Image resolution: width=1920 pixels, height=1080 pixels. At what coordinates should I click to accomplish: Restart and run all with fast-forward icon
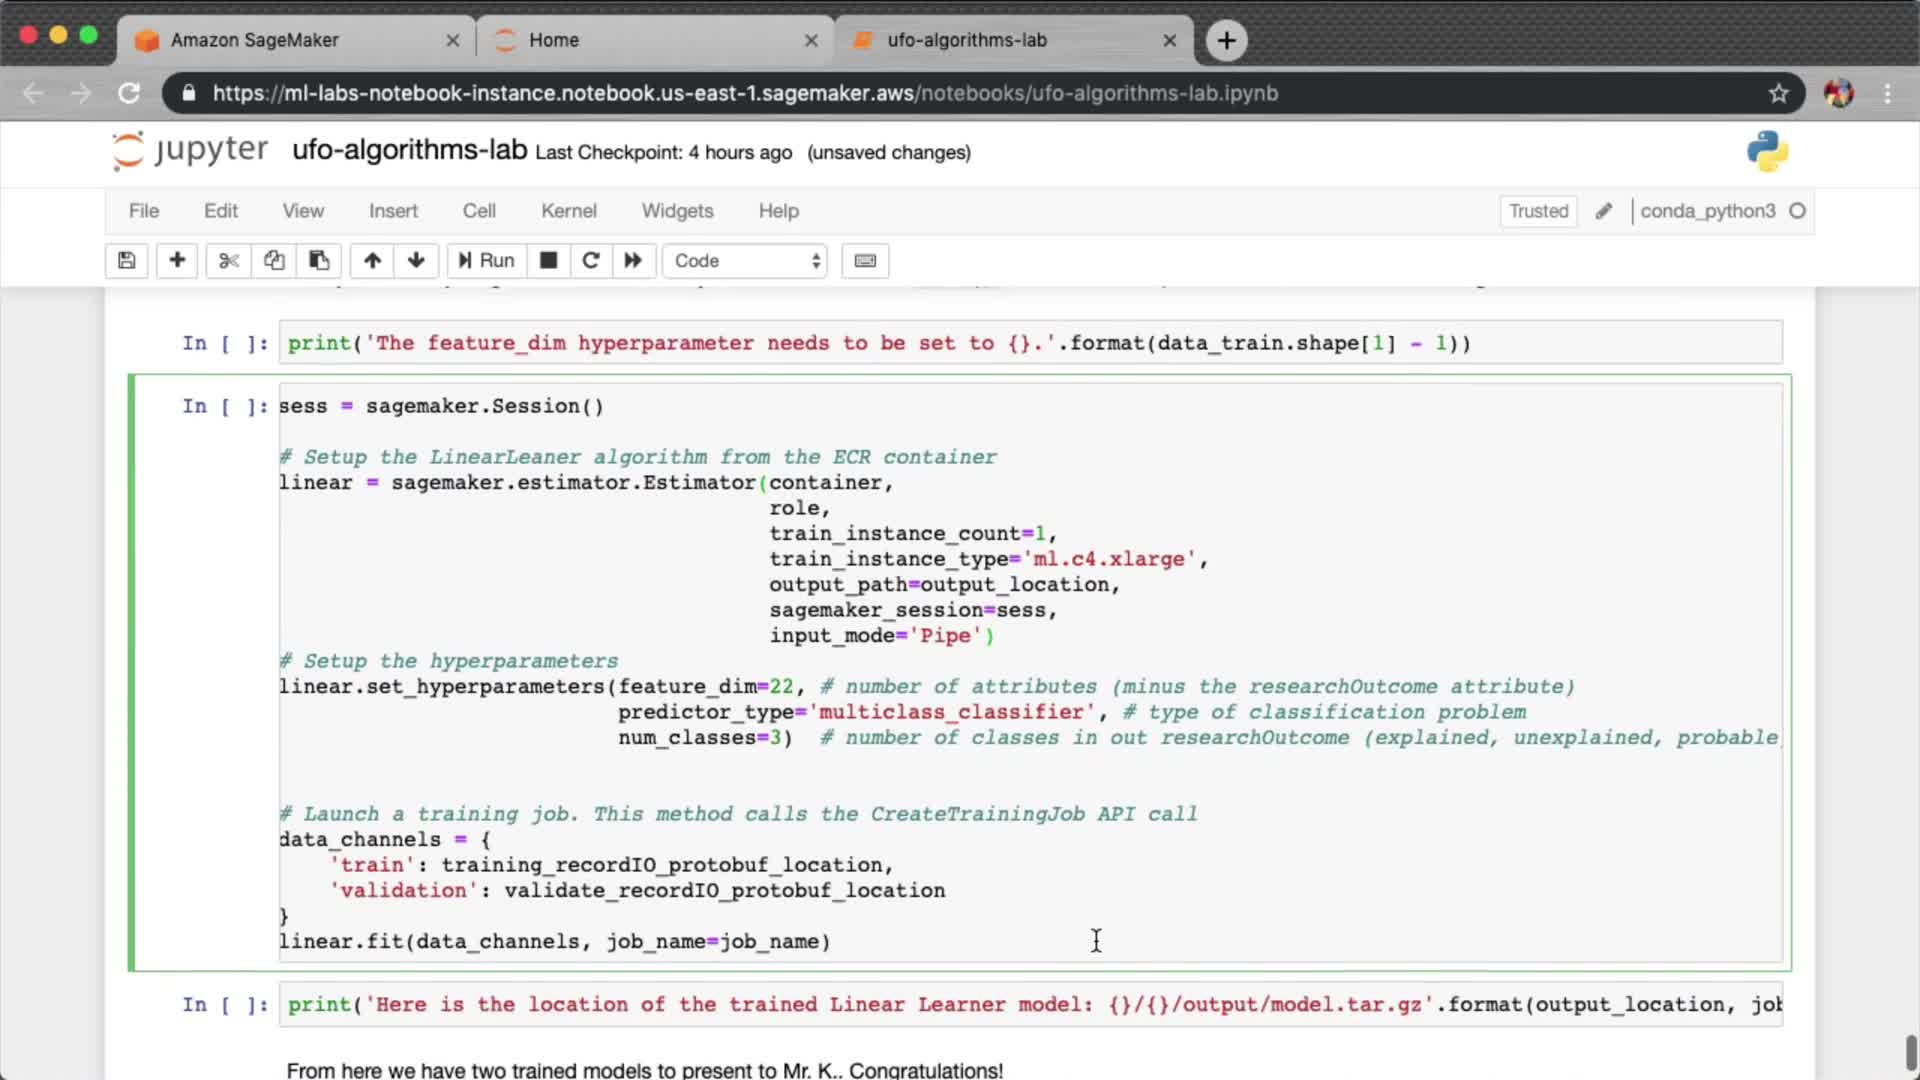tap(633, 261)
